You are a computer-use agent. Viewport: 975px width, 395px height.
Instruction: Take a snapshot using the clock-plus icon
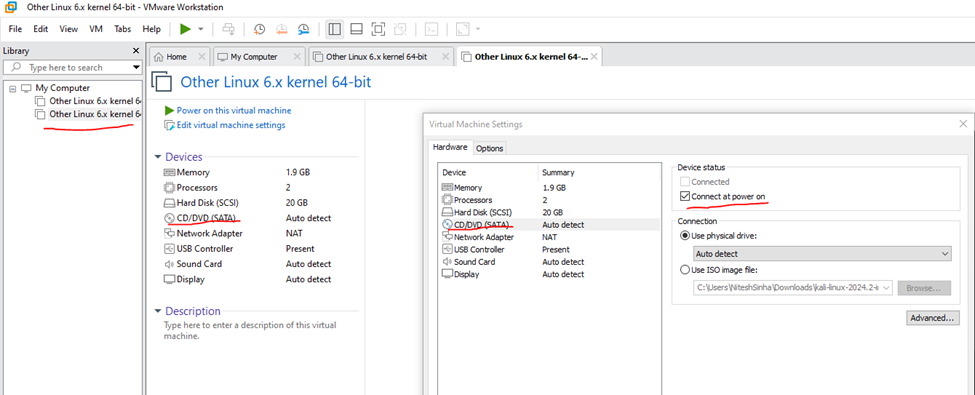click(x=259, y=29)
